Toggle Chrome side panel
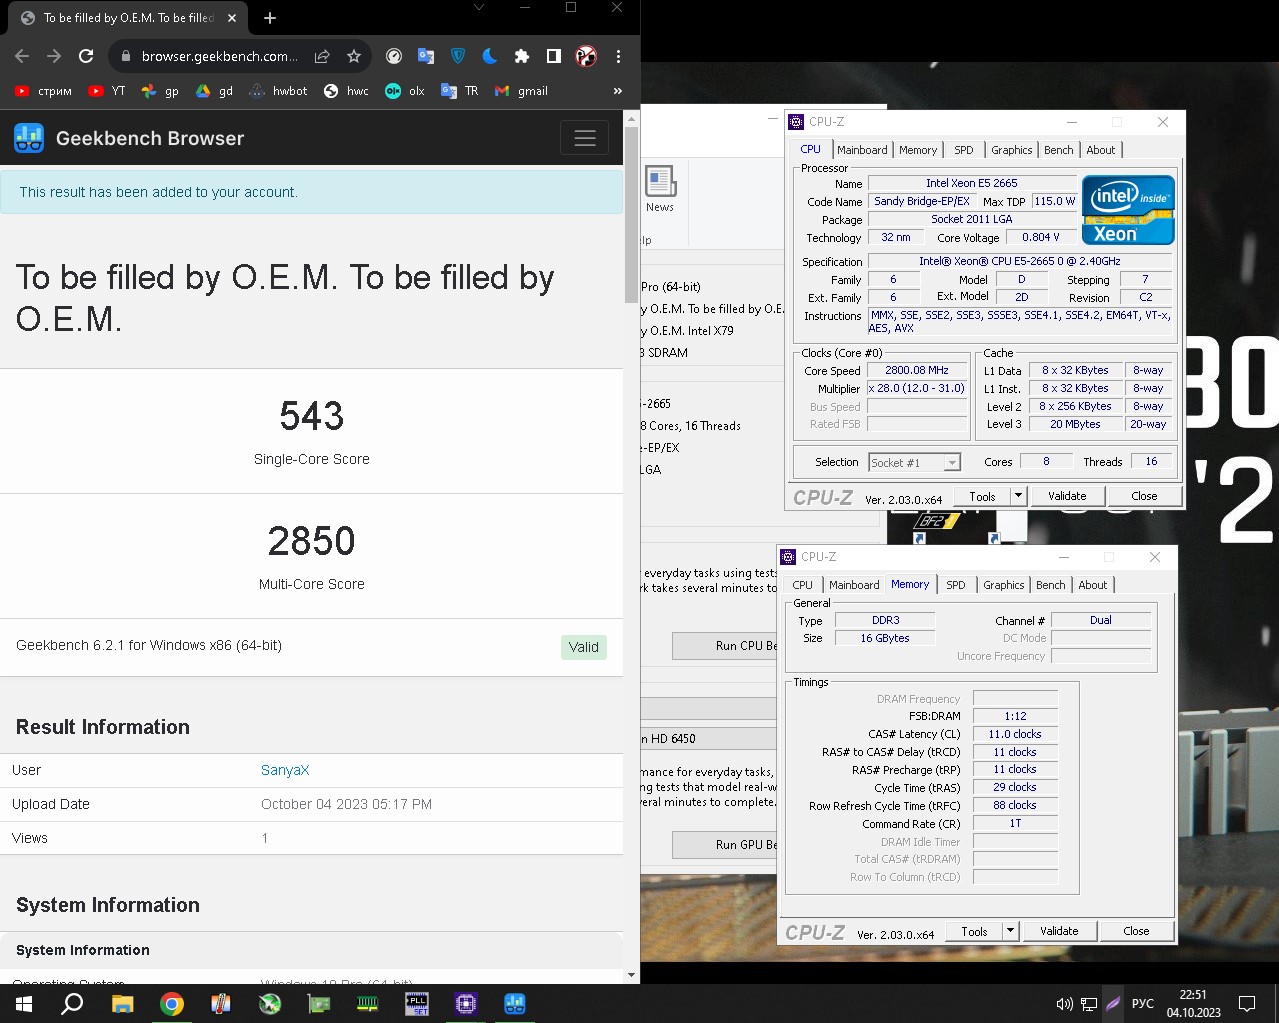Image resolution: width=1279 pixels, height=1023 pixels. click(554, 56)
